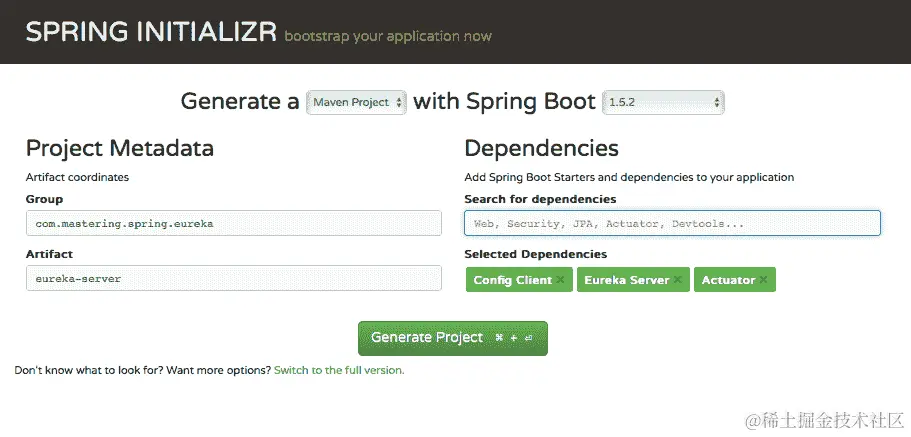
Task: Remove the Config Client dependency via its x
Action: (x=560, y=280)
